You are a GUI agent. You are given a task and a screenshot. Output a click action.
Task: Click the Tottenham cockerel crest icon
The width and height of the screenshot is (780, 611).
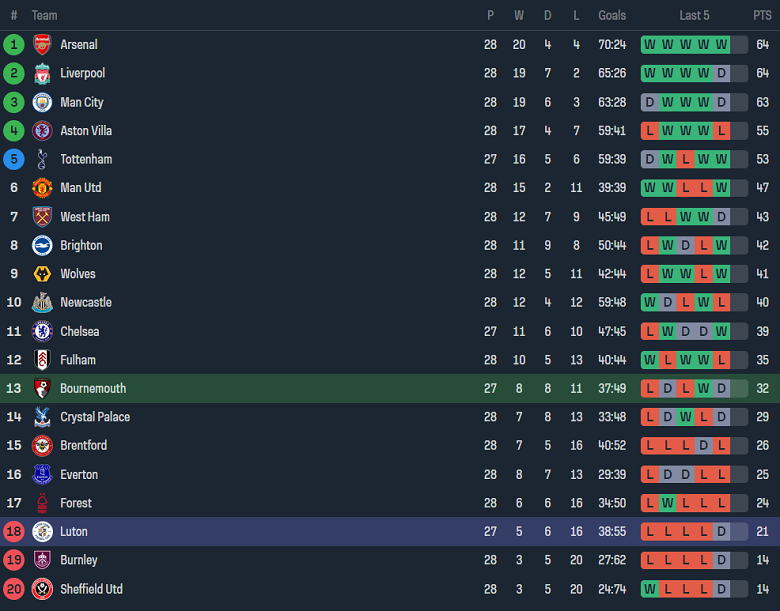[x=42, y=159]
